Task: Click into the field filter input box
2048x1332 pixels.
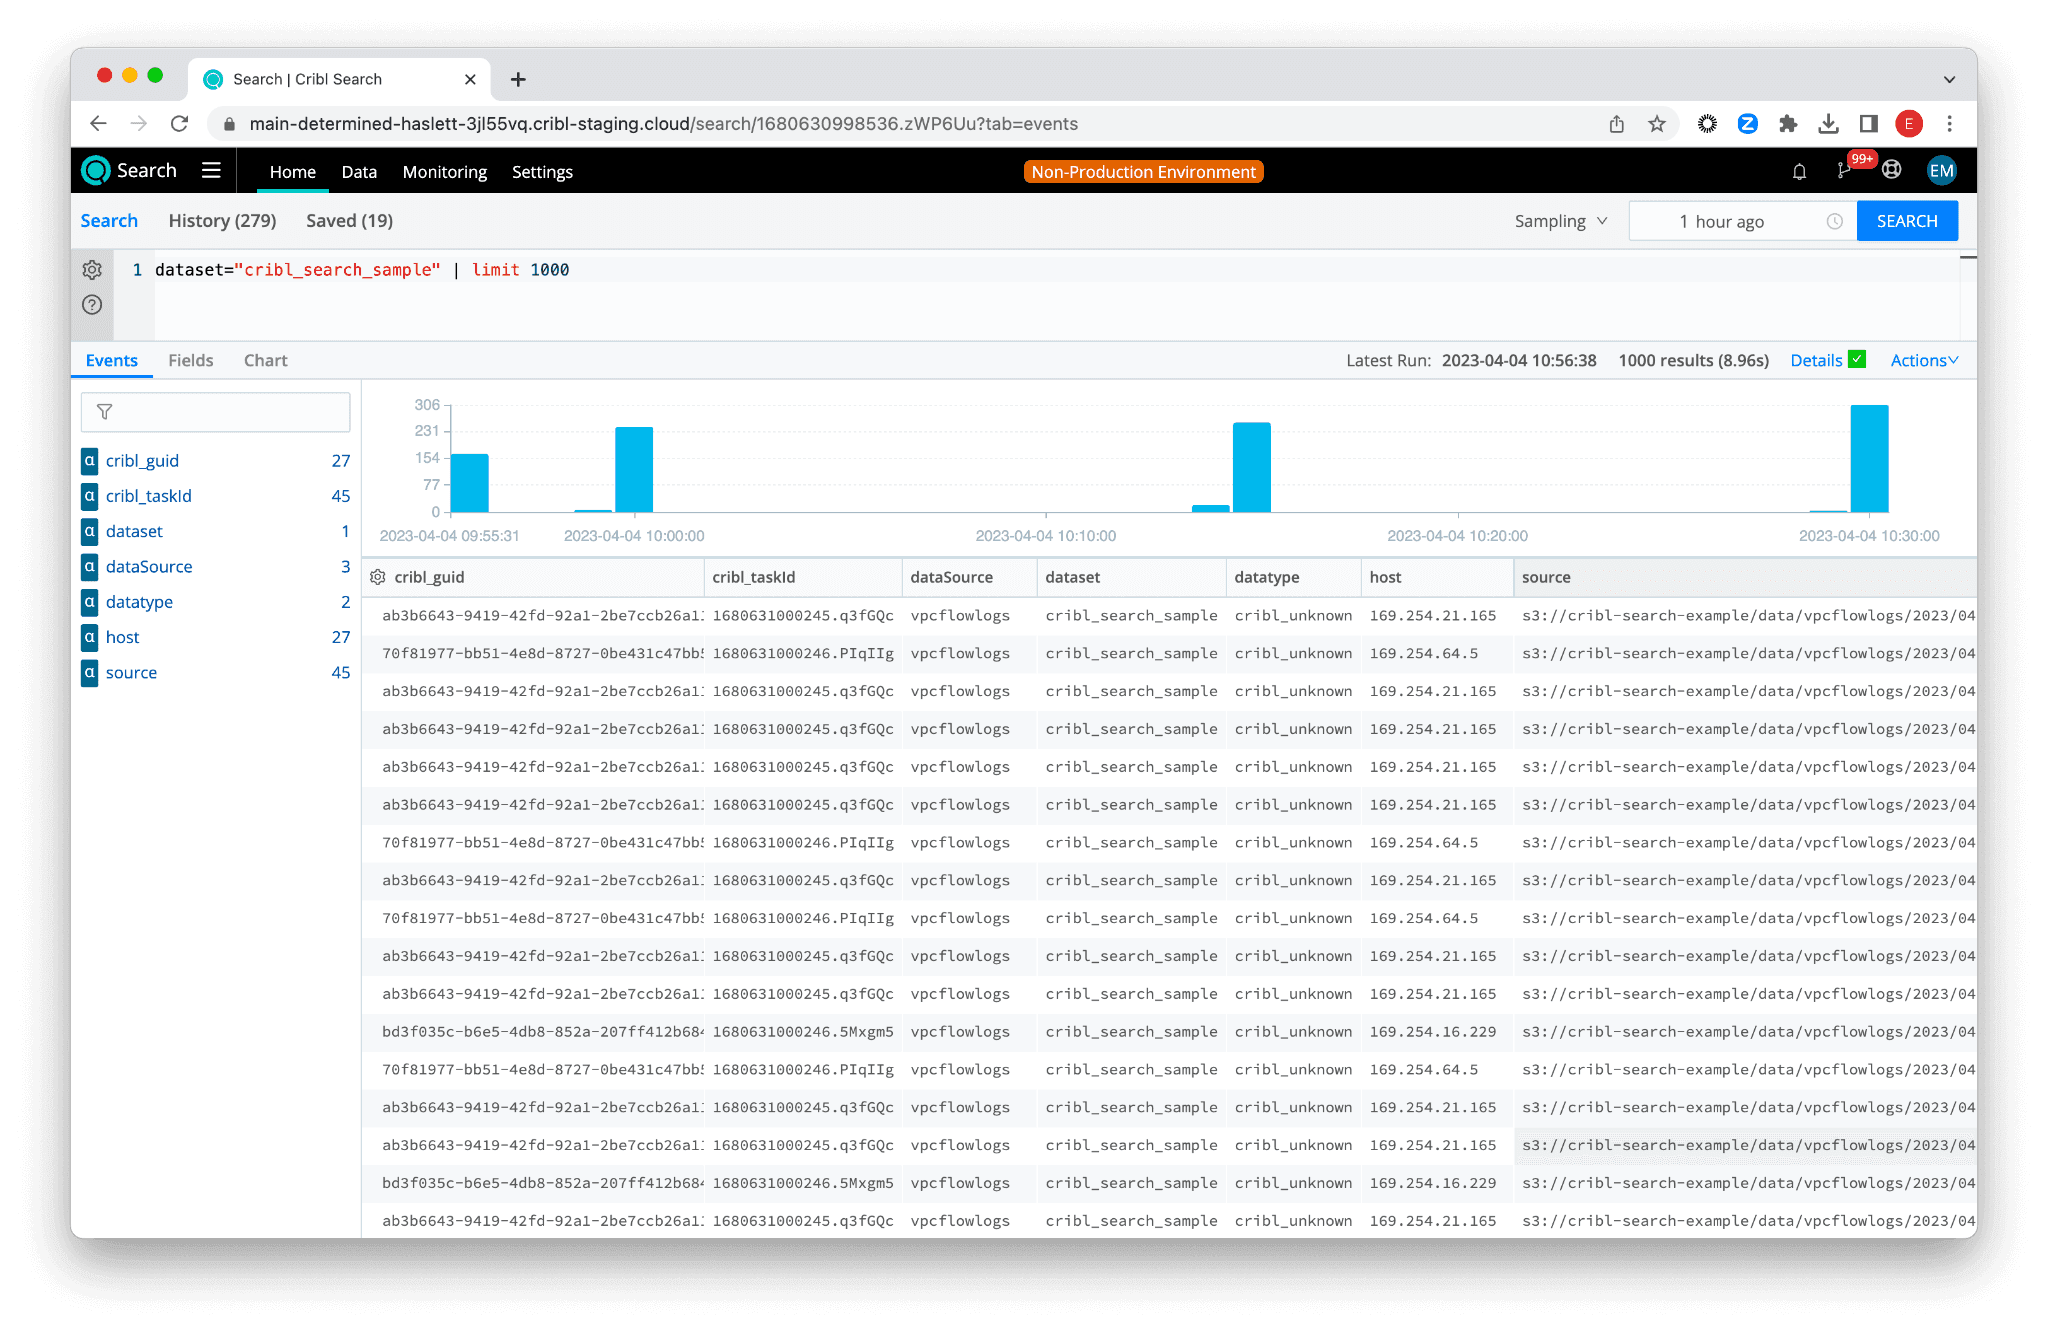Action: (x=230, y=412)
